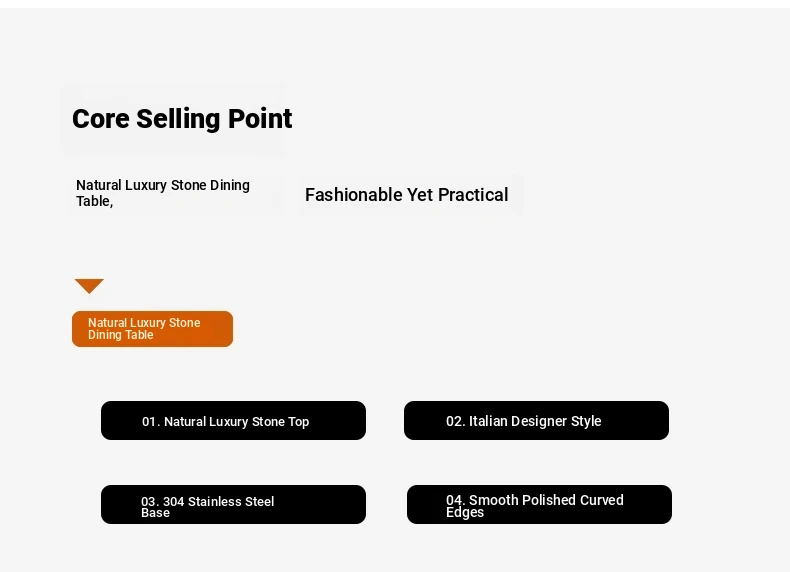Image resolution: width=790 pixels, height=572 pixels.
Task: Click the 03. number on the third feature
Action: (x=150, y=502)
